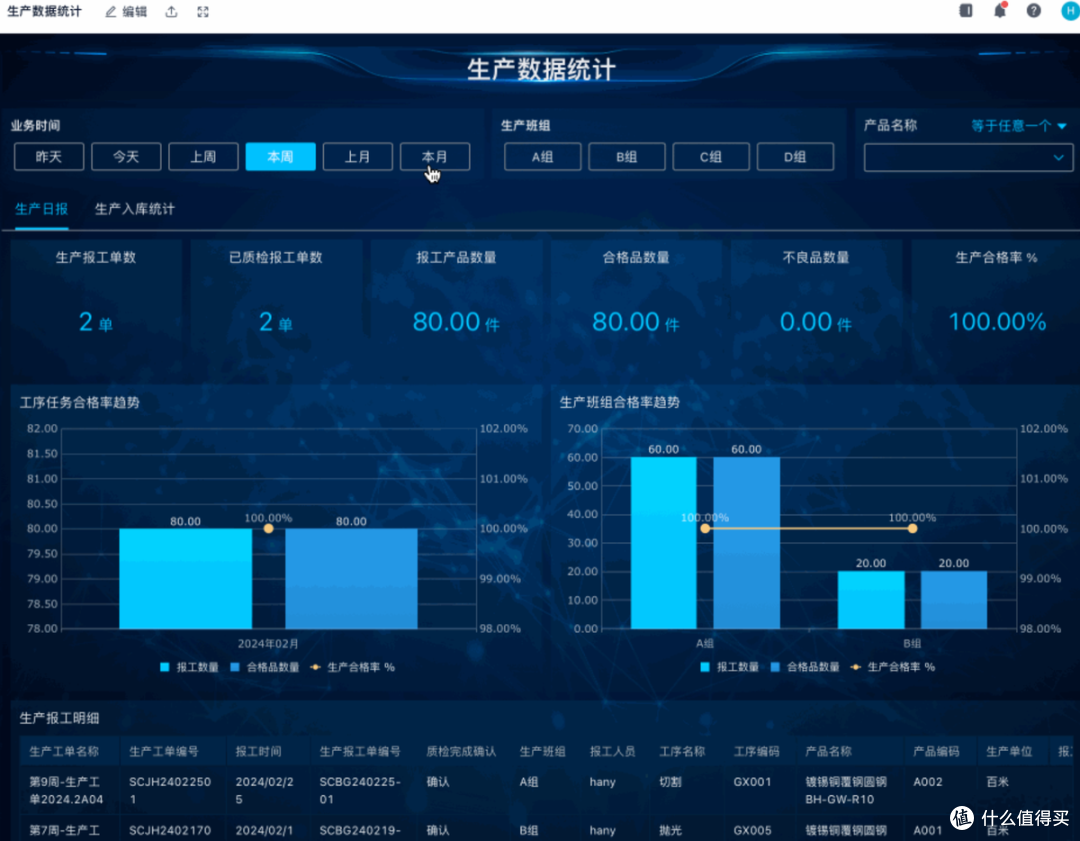
Task: Click the 合格品数量 80.00 件 value
Action: [636, 322]
